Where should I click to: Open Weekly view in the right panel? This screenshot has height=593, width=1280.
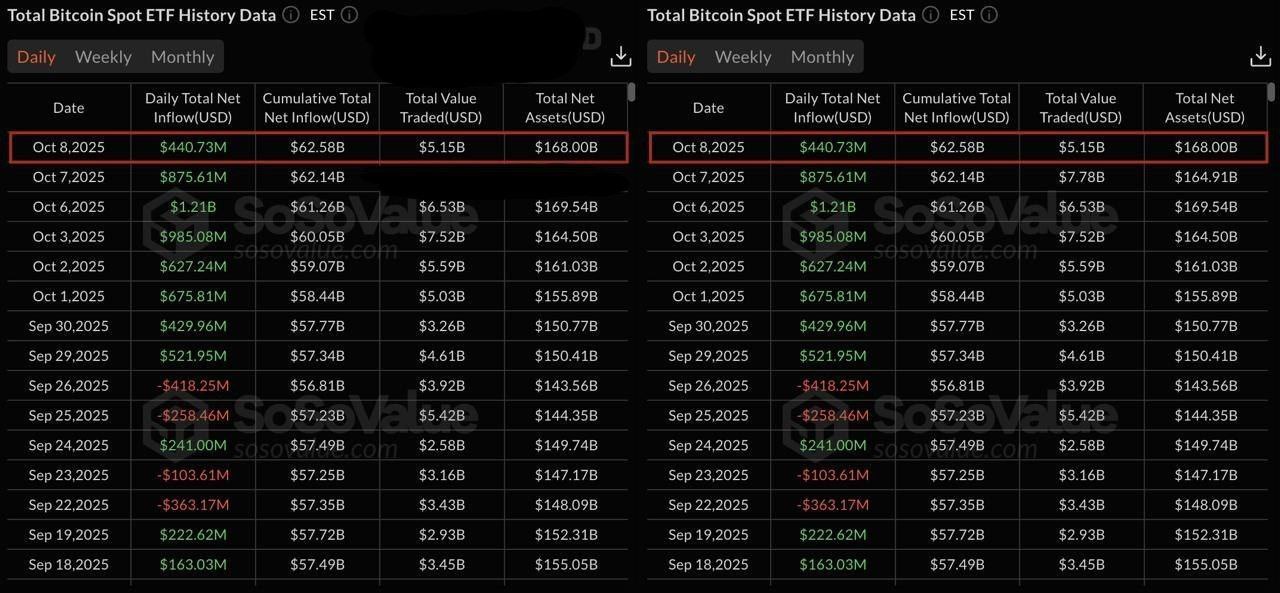[x=743, y=57]
